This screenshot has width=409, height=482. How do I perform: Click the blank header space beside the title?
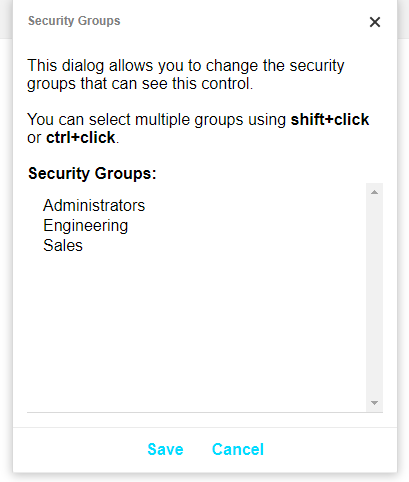tap(243, 21)
